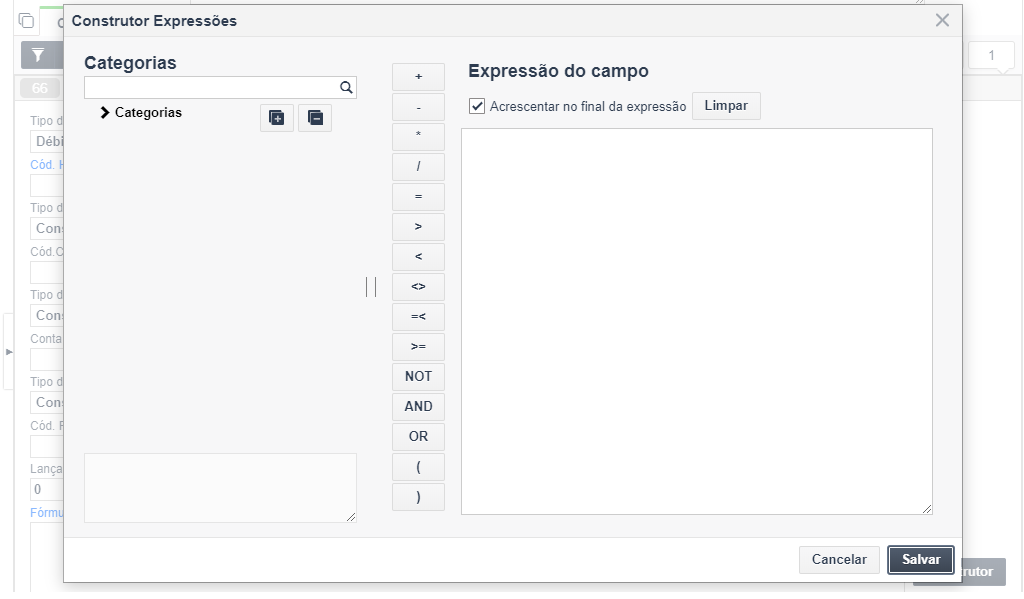This screenshot has height=599, width=1024.
Task: Insert the OR operator
Action: point(419,437)
